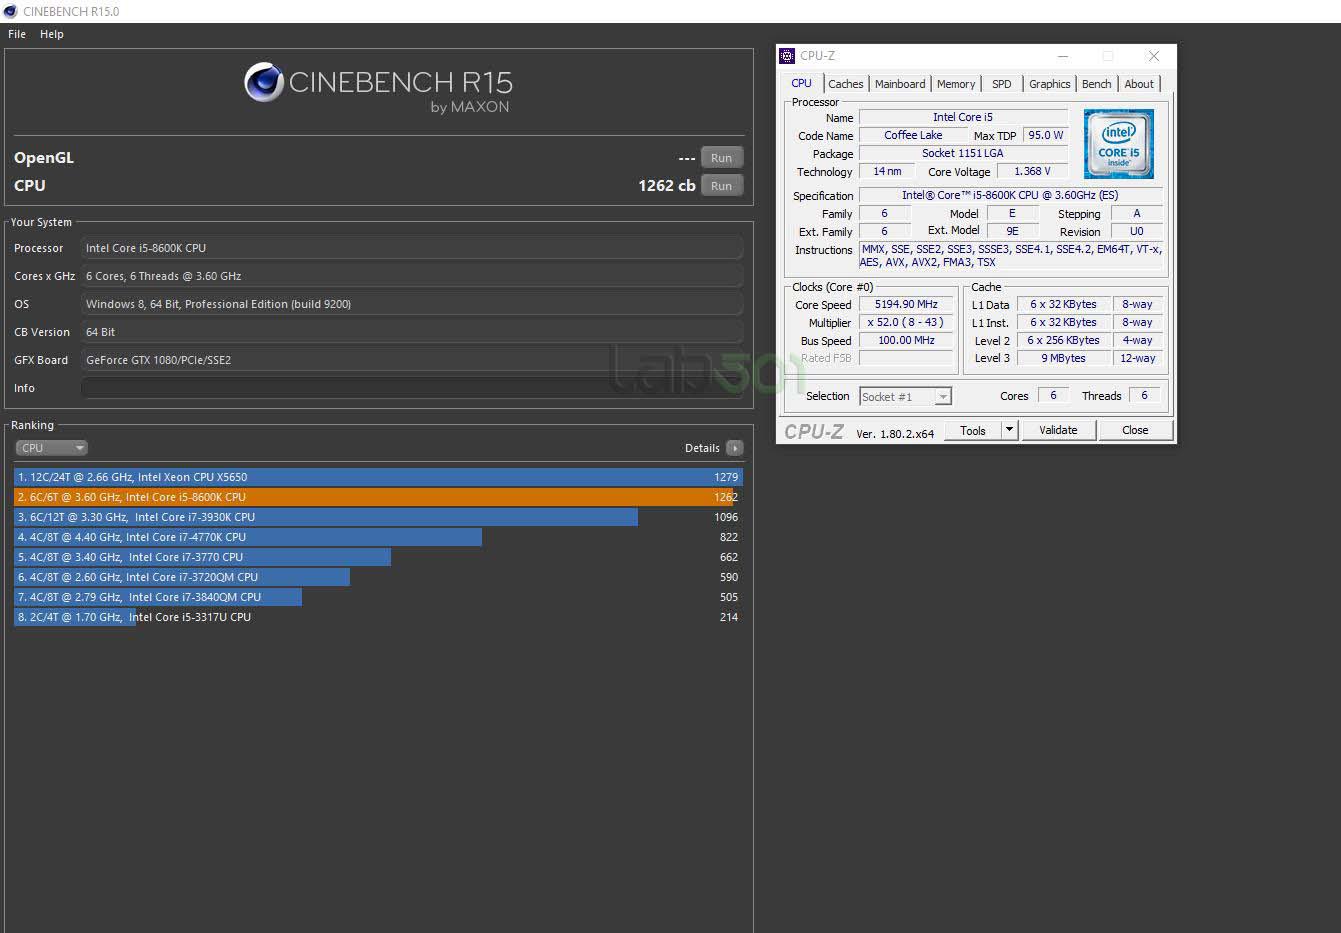Run the CPU benchmark
Image resolution: width=1341 pixels, height=933 pixels.
(x=722, y=186)
